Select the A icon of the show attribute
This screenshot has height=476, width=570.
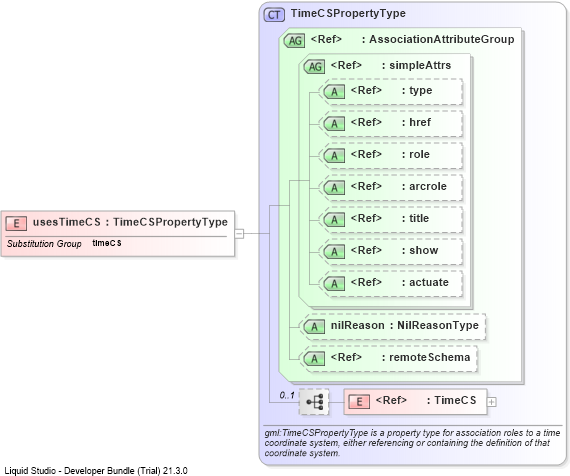[x=334, y=252]
